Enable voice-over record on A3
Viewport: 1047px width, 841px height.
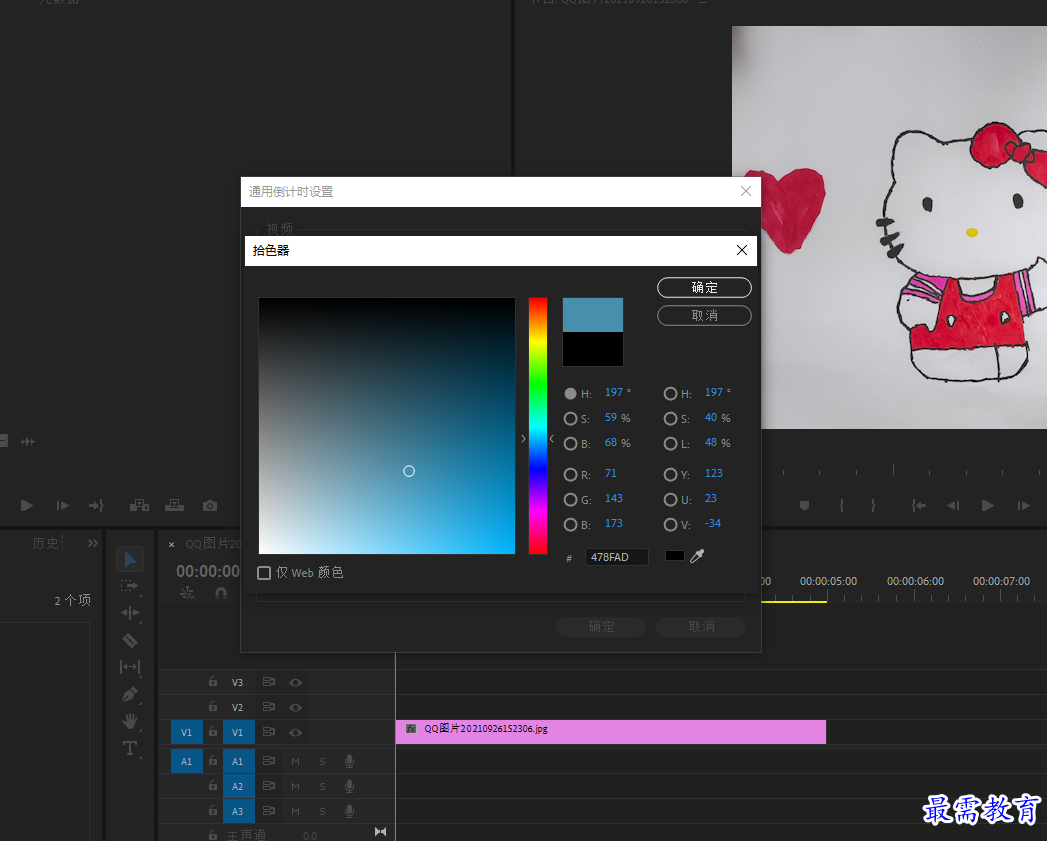[x=349, y=811]
